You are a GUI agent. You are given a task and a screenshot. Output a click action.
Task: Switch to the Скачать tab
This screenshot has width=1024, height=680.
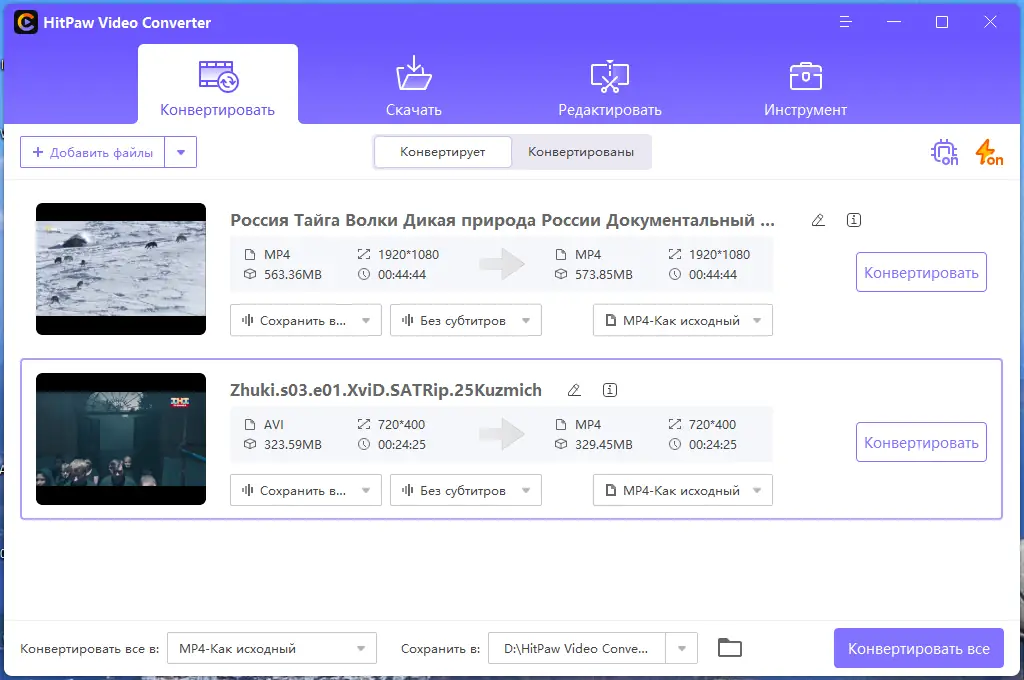click(x=413, y=84)
